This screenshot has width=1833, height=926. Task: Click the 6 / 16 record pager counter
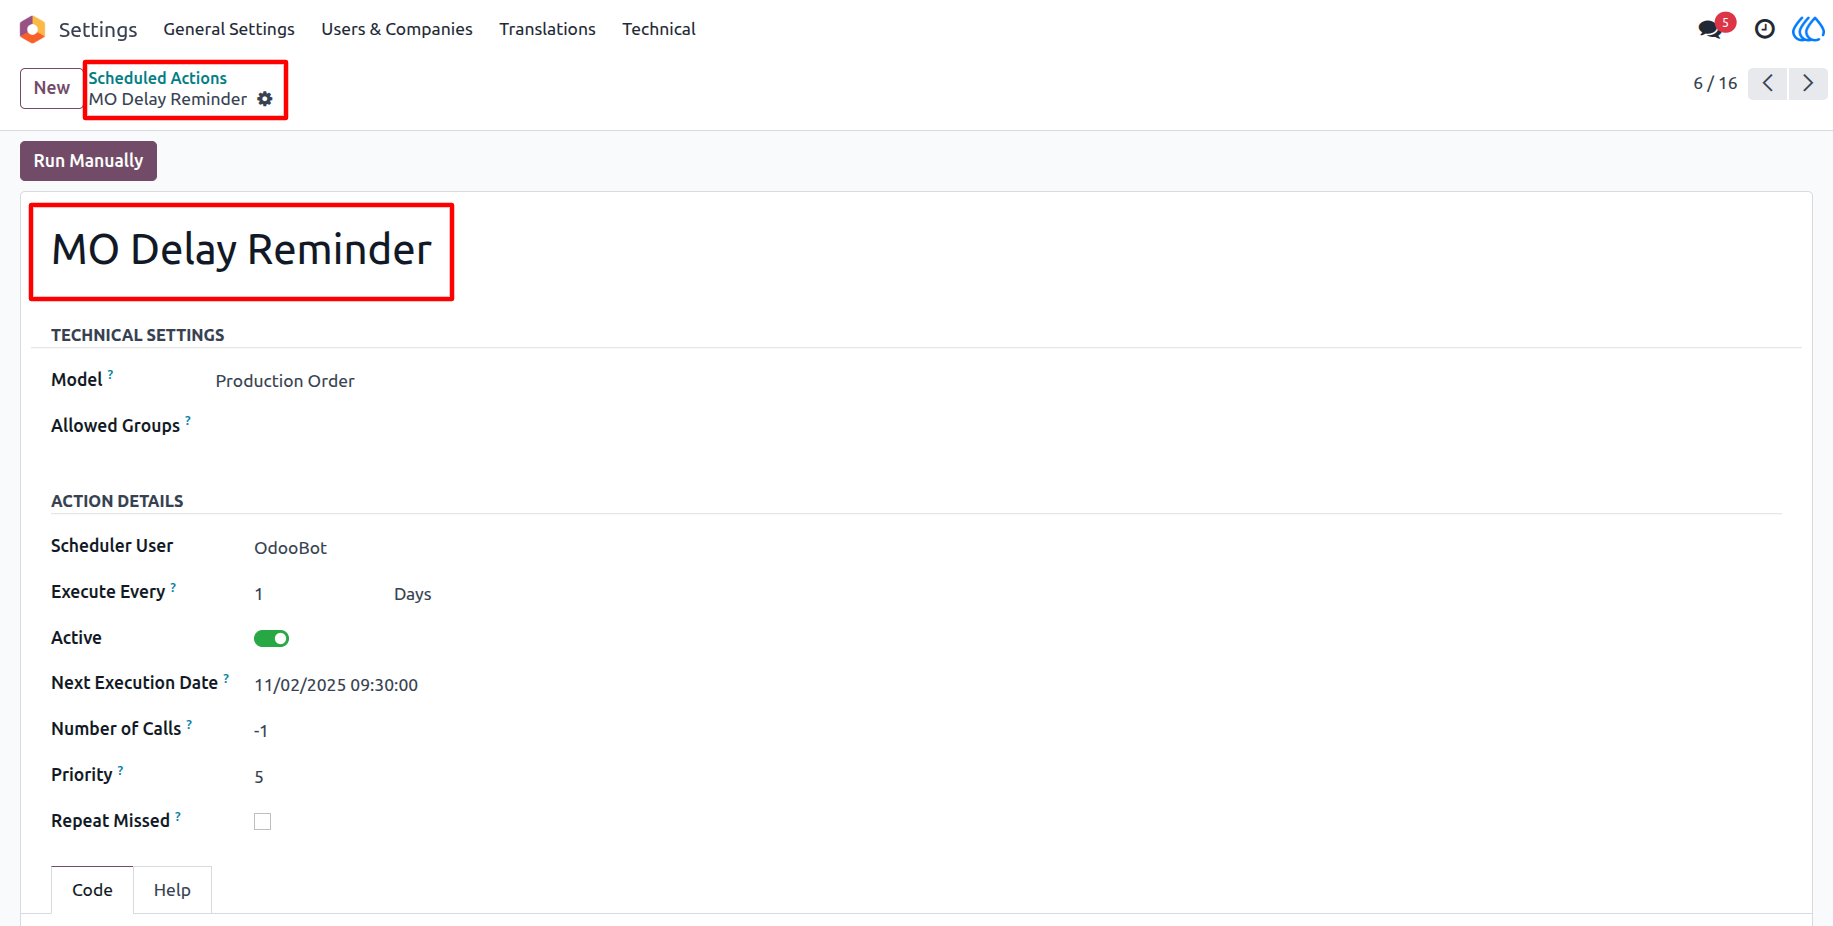[x=1715, y=83]
